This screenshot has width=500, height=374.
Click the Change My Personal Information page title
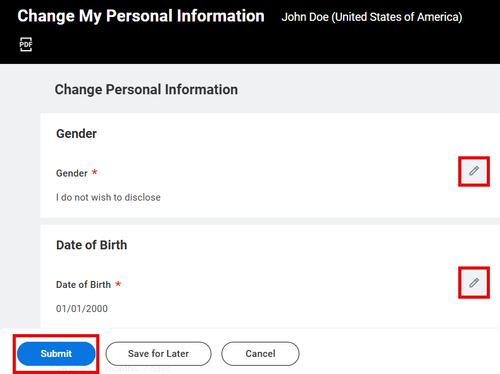(141, 16)
